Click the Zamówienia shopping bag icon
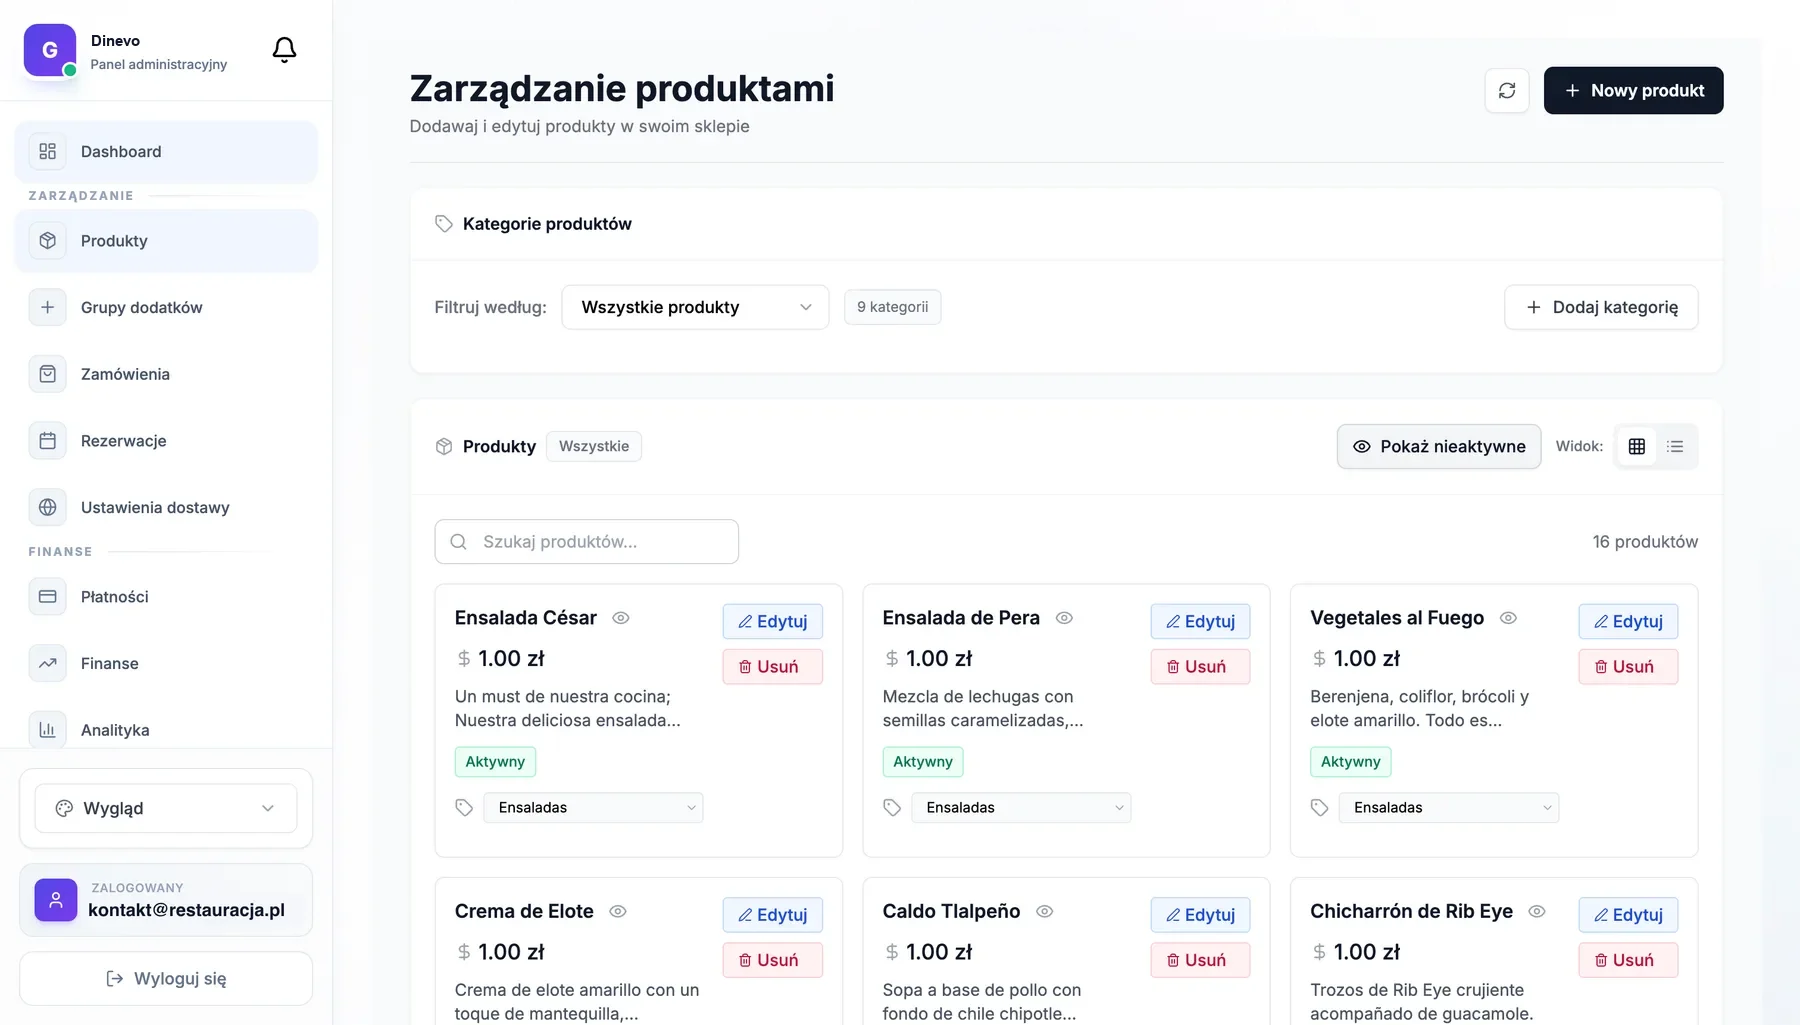The width and height of the screenshot is (1800, 1025). pyautogui.click(x=47, y=374)
